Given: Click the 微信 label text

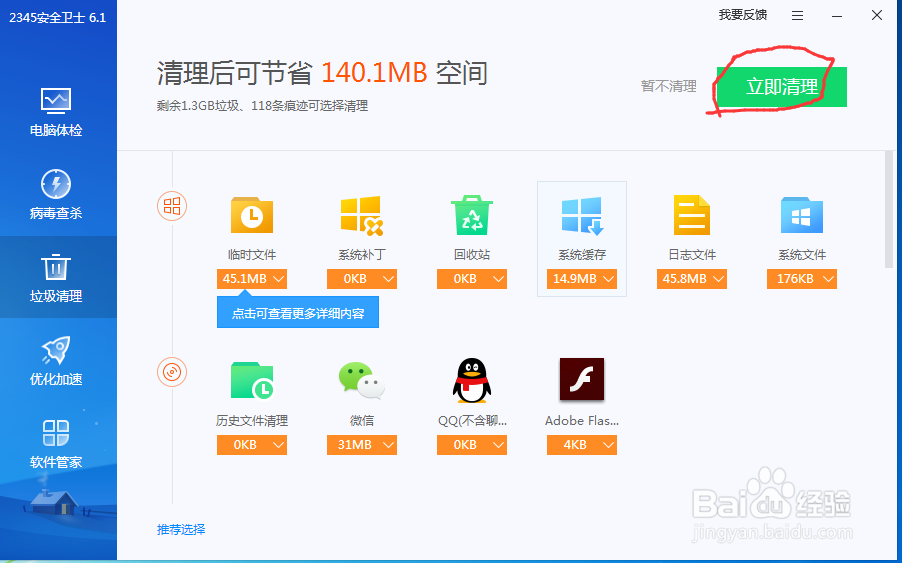Looking at the screenshot, I should pyautogui.click(x=361, y=421).
